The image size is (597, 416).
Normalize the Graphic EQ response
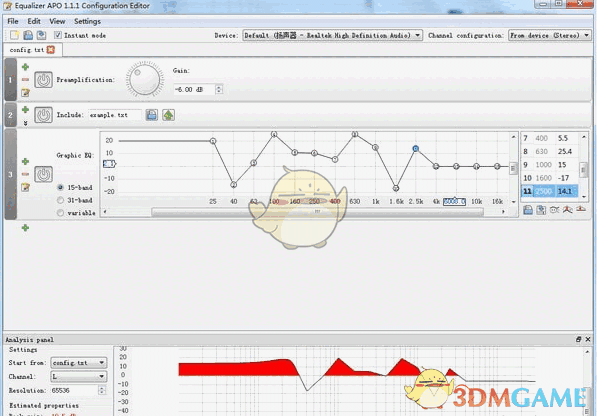568,210
